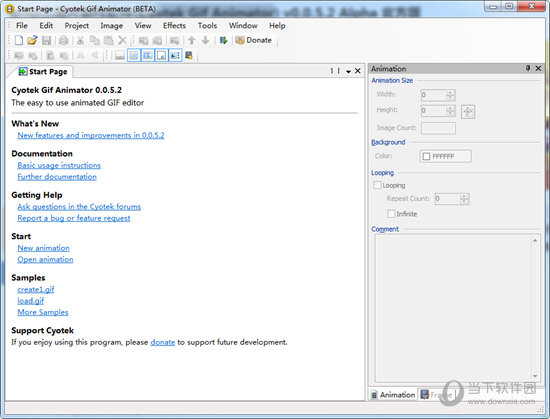Screen dimensions: 550x419
Task: Click the Save floppy disk icon
Action: (x=46, y=40)
